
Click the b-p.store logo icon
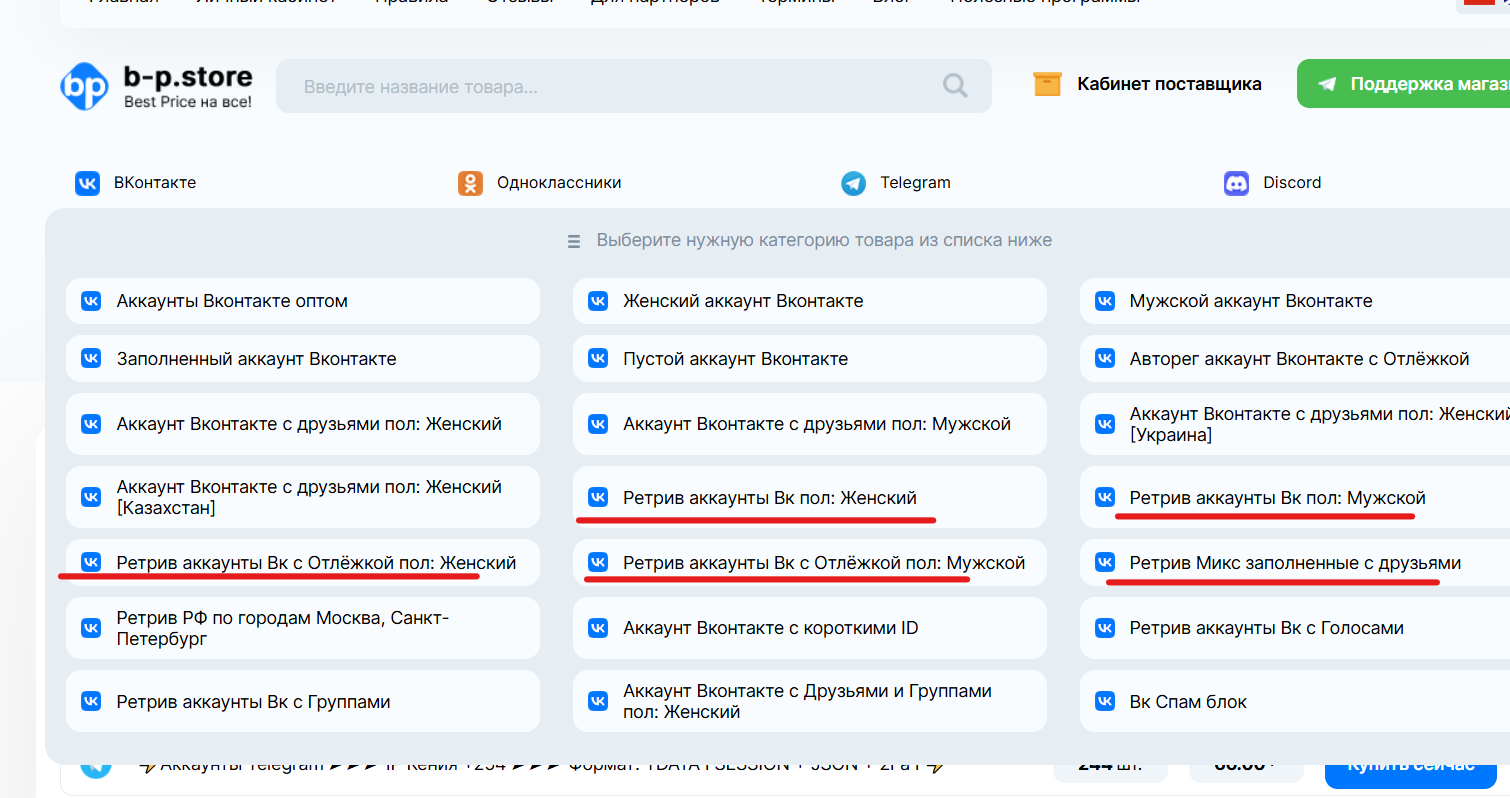(x=84, y=86)
